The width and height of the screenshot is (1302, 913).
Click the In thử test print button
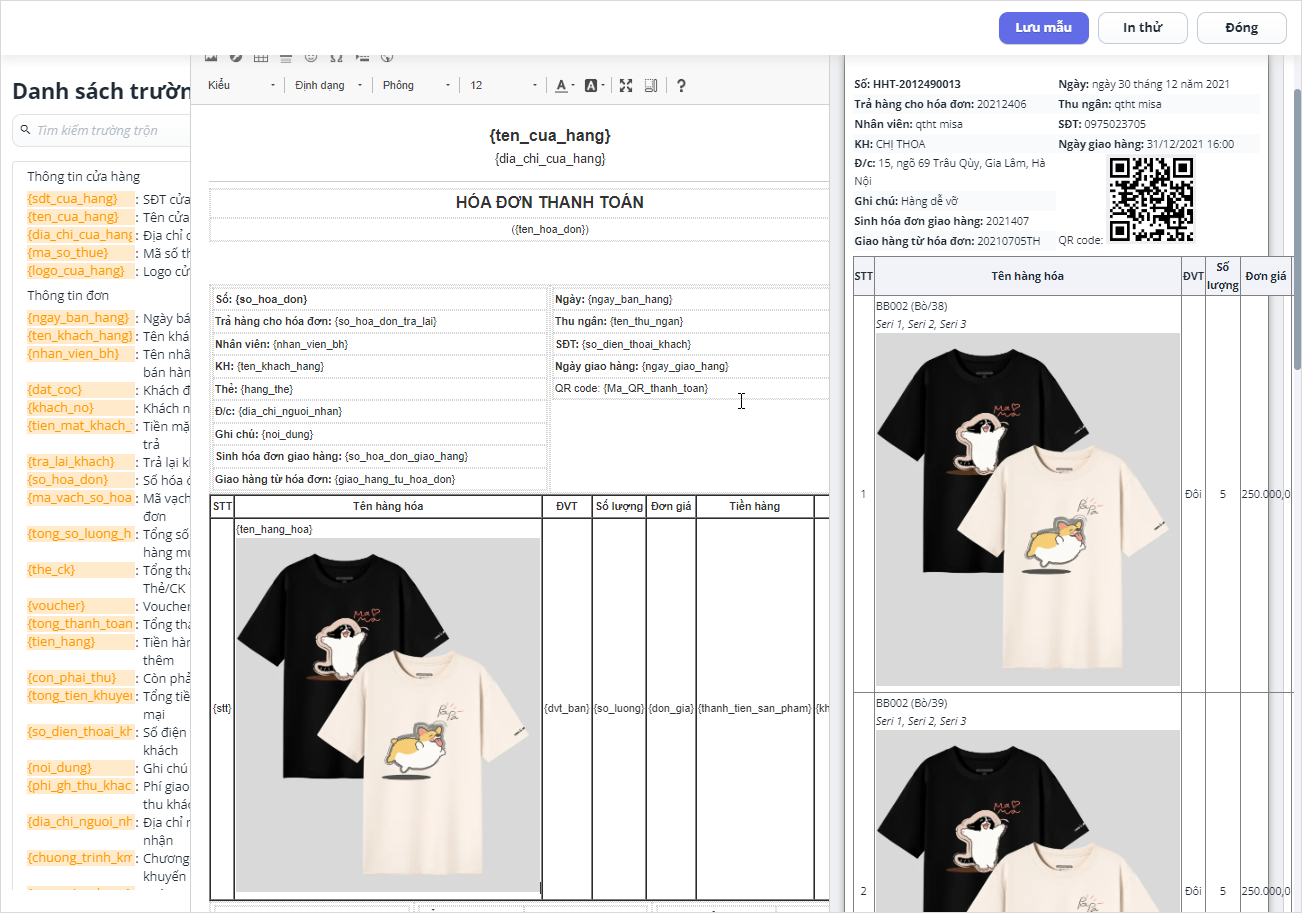tap(1142, 28)
